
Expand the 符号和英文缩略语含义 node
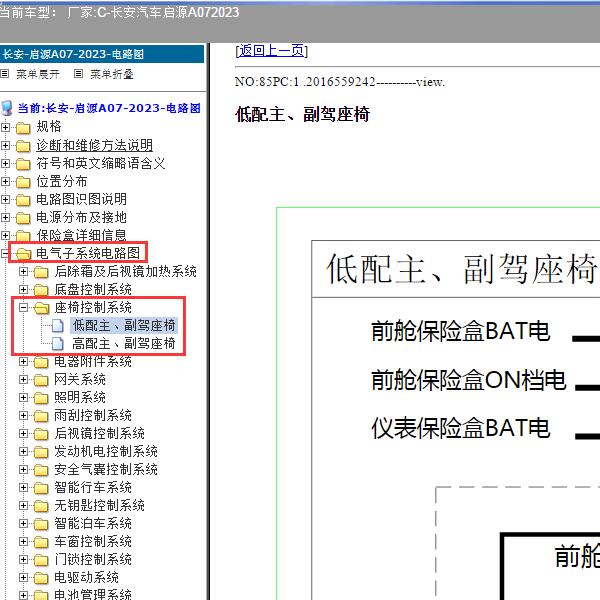click(x=5, y=163)
